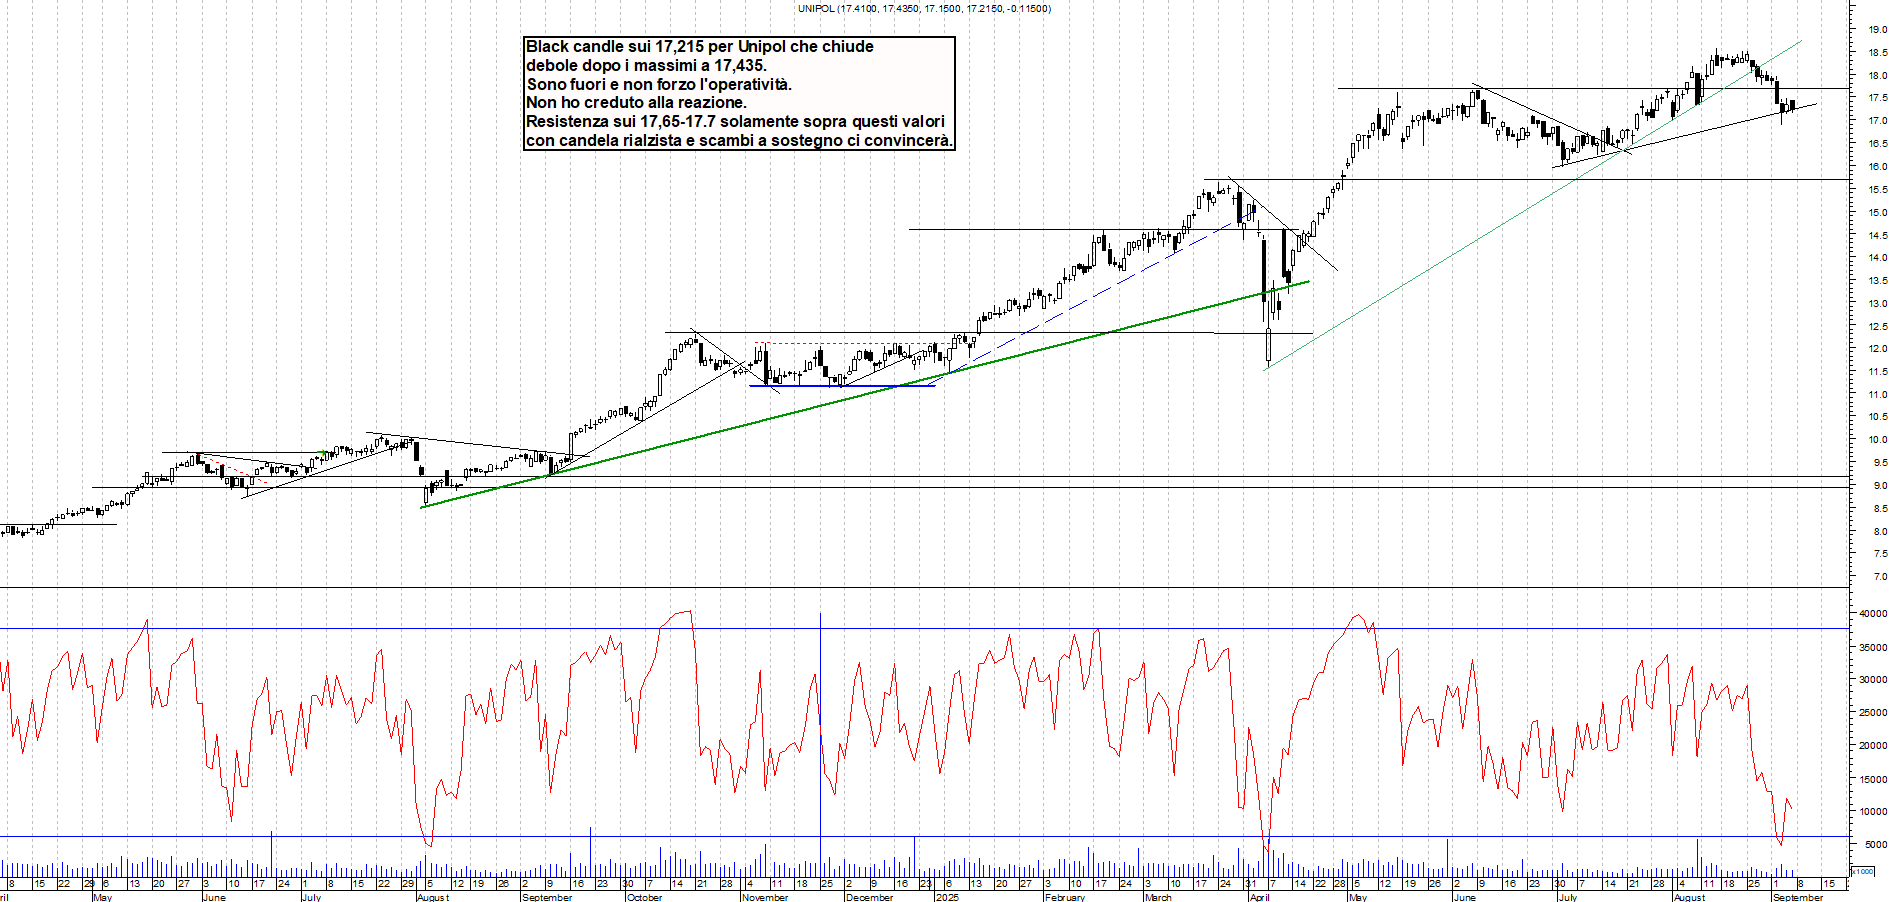Click annotation line 'Sono fuori e non forzo l'operatività.'

click(659, 84)
